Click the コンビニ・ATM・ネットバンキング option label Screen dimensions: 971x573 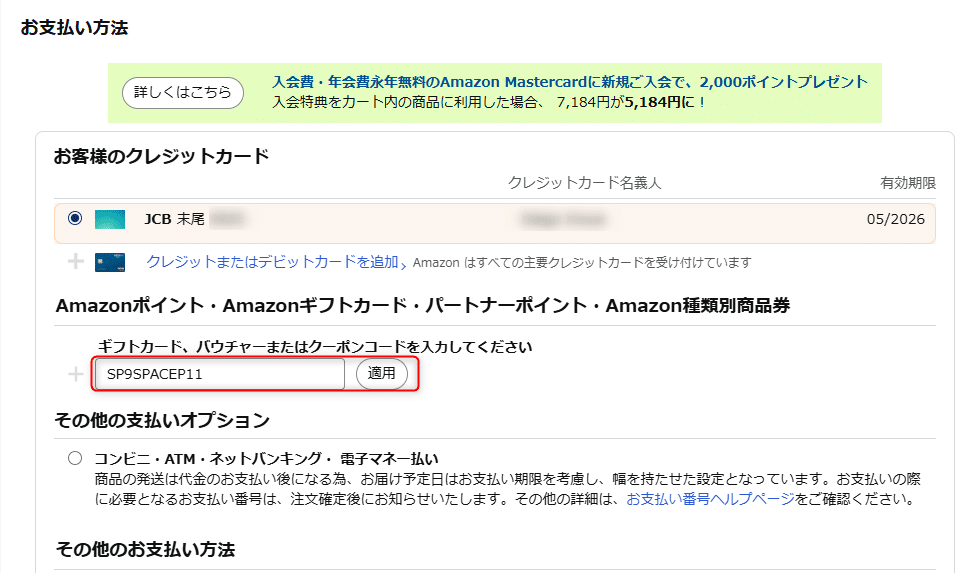point(266,459)
